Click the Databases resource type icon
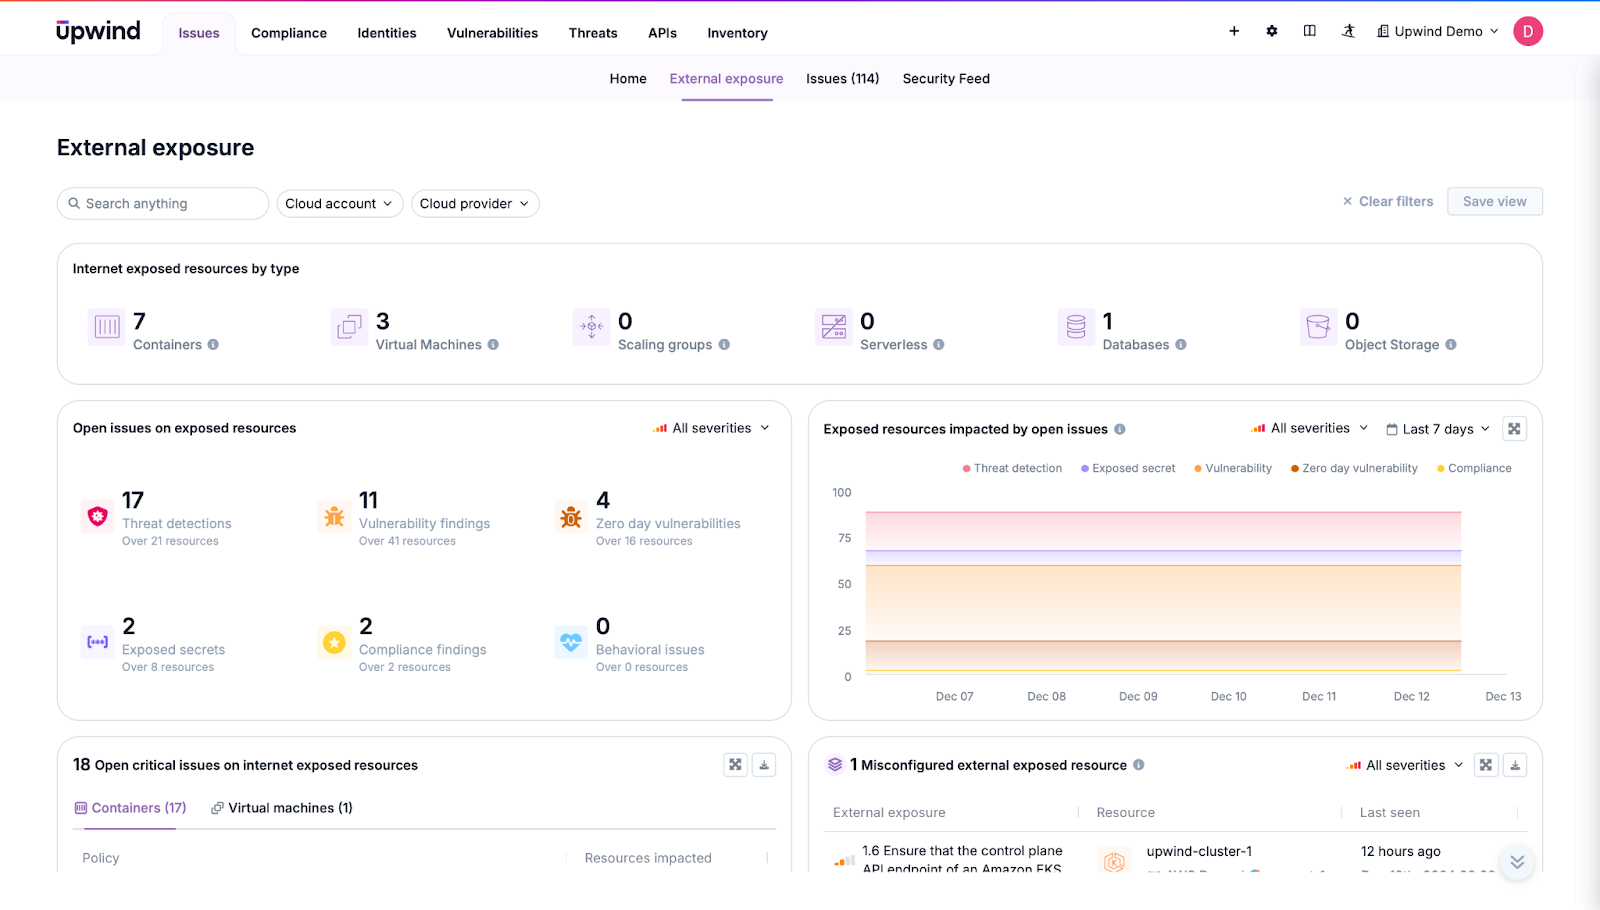 (1075, 328)
